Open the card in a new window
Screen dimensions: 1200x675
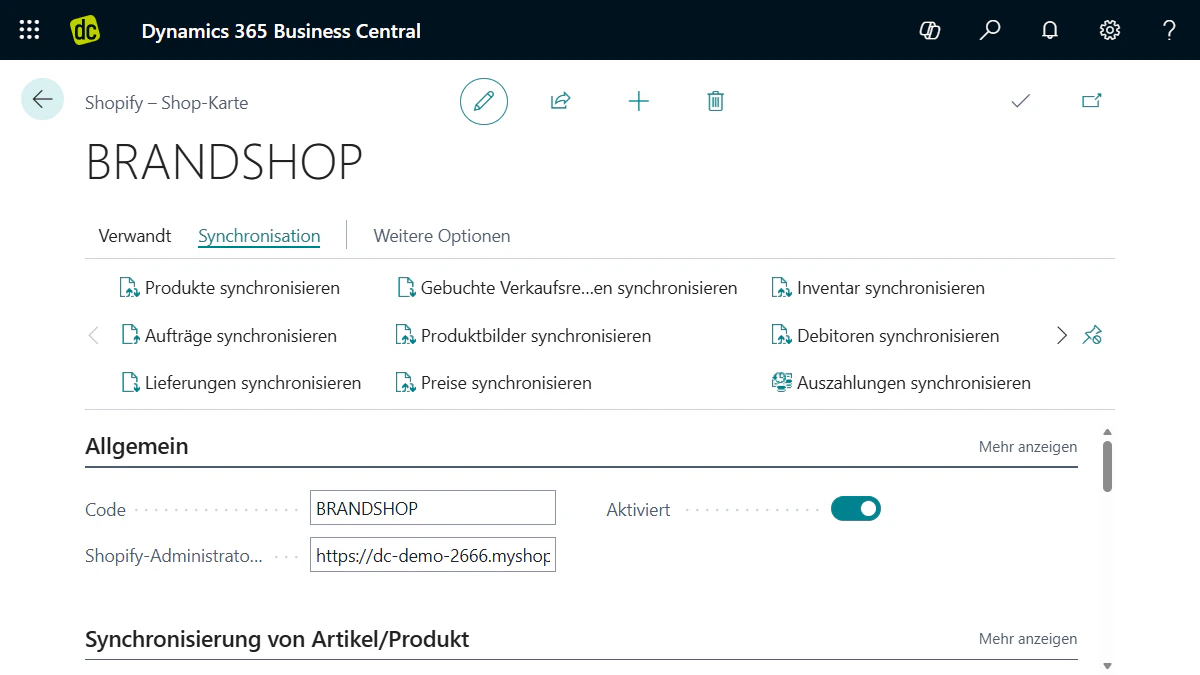pos(1092,101)
